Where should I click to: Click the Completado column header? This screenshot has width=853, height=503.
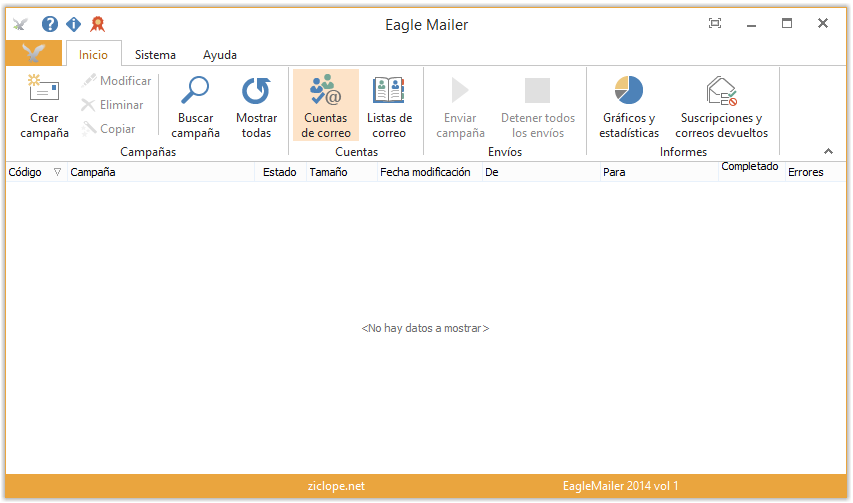click(751, 171)
